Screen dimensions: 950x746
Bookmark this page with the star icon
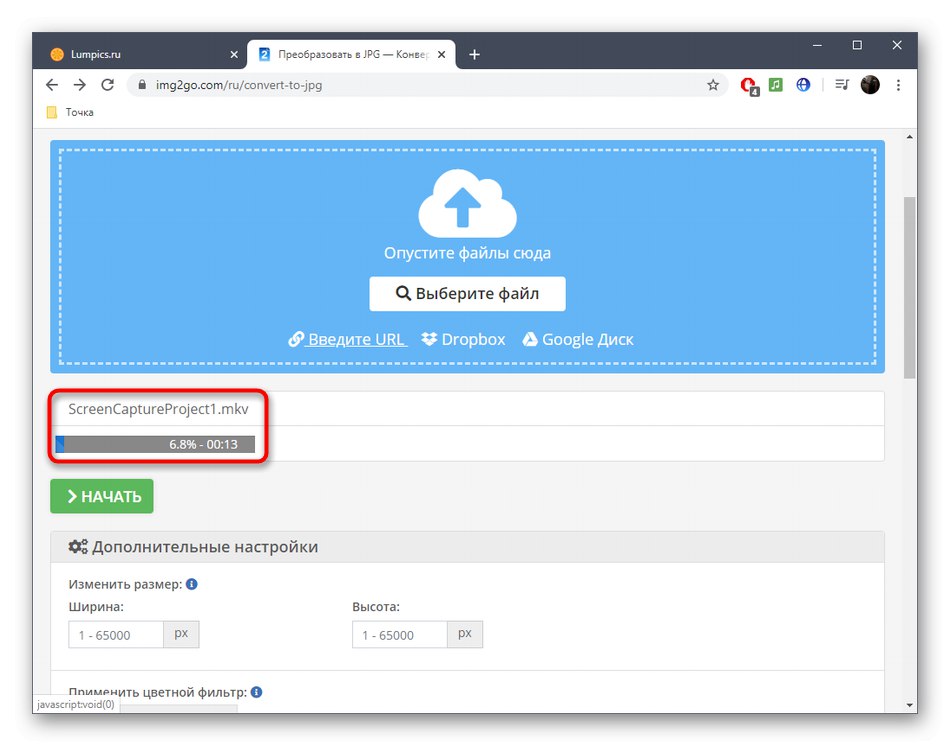[x=713, y=85]
